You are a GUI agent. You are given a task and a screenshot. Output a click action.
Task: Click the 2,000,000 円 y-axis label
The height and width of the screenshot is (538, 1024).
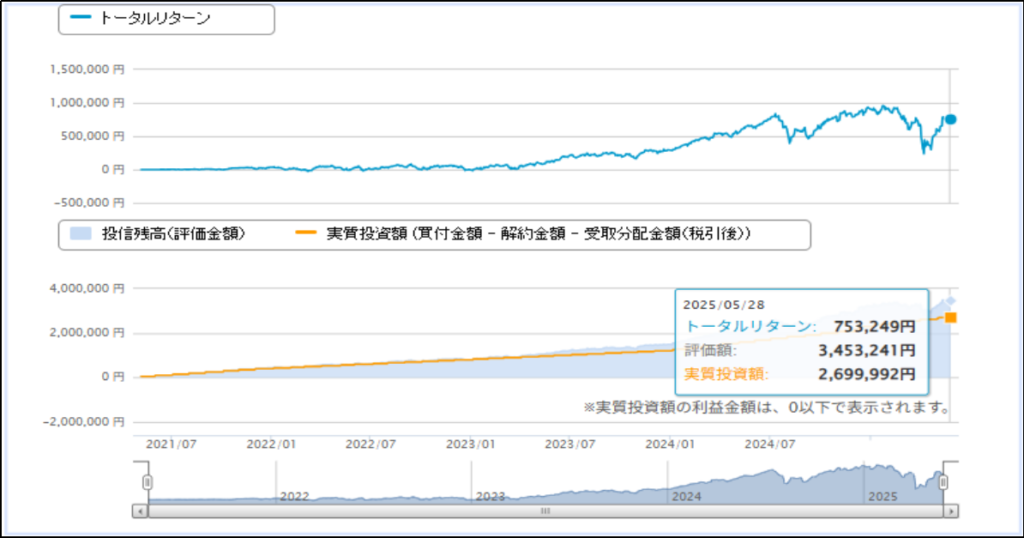[x=87, y=332]
